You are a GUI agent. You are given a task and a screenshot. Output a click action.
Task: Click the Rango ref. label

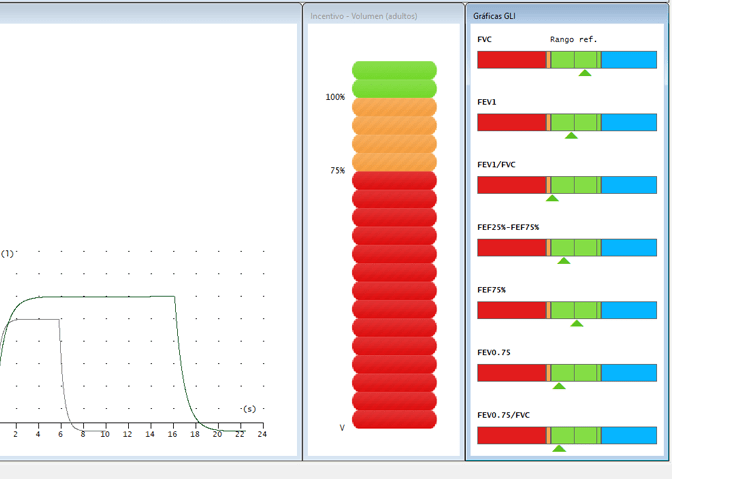coord(573,39)
